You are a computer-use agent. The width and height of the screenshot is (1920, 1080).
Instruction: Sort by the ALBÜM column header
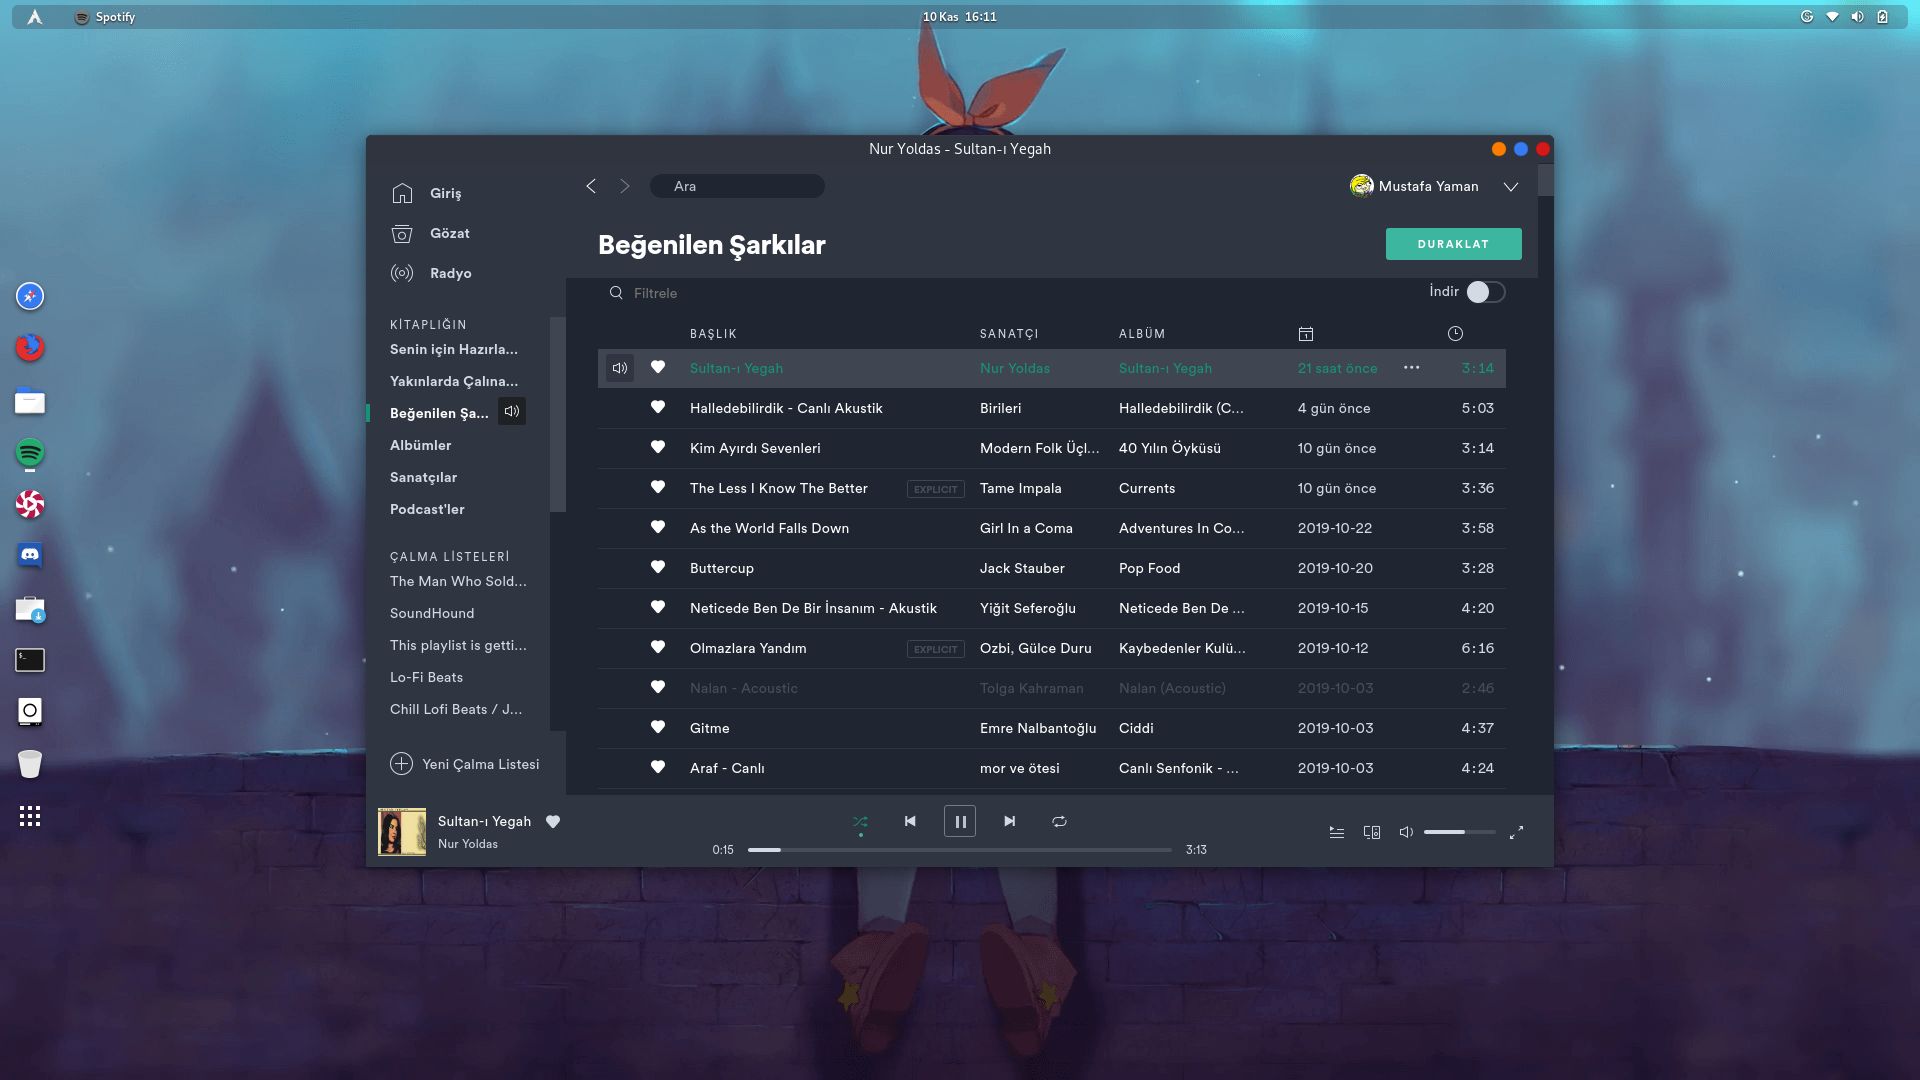[x=1142, y=334]
